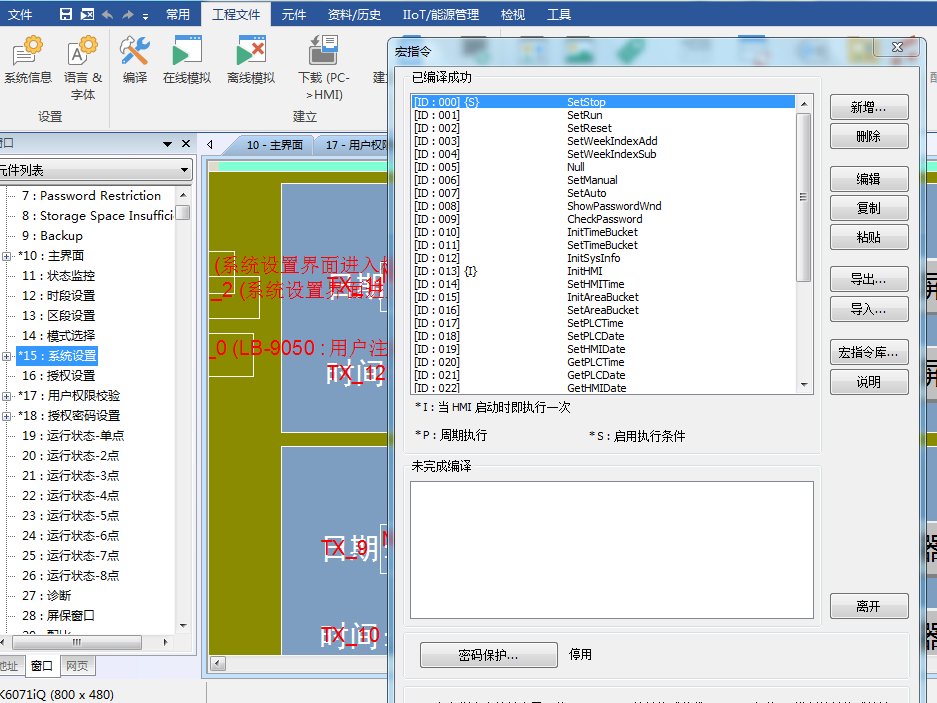Click the 密码保护... button
The width and height of the screenshot is (937, 703).
point(488,655)
